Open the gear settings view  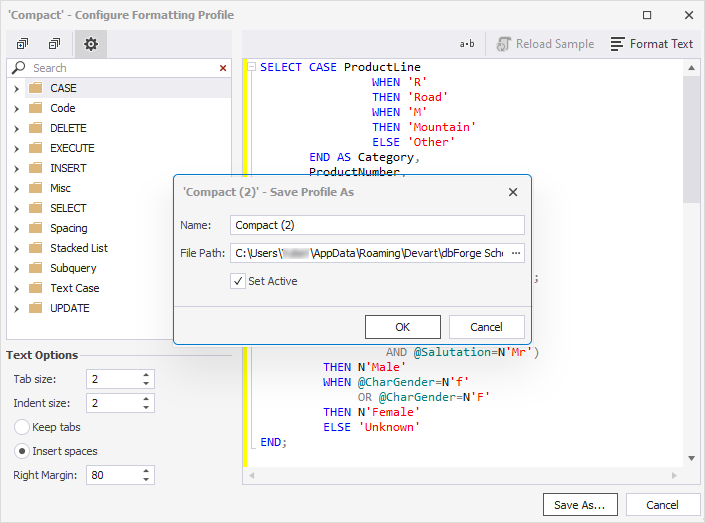tap(91, 44)
